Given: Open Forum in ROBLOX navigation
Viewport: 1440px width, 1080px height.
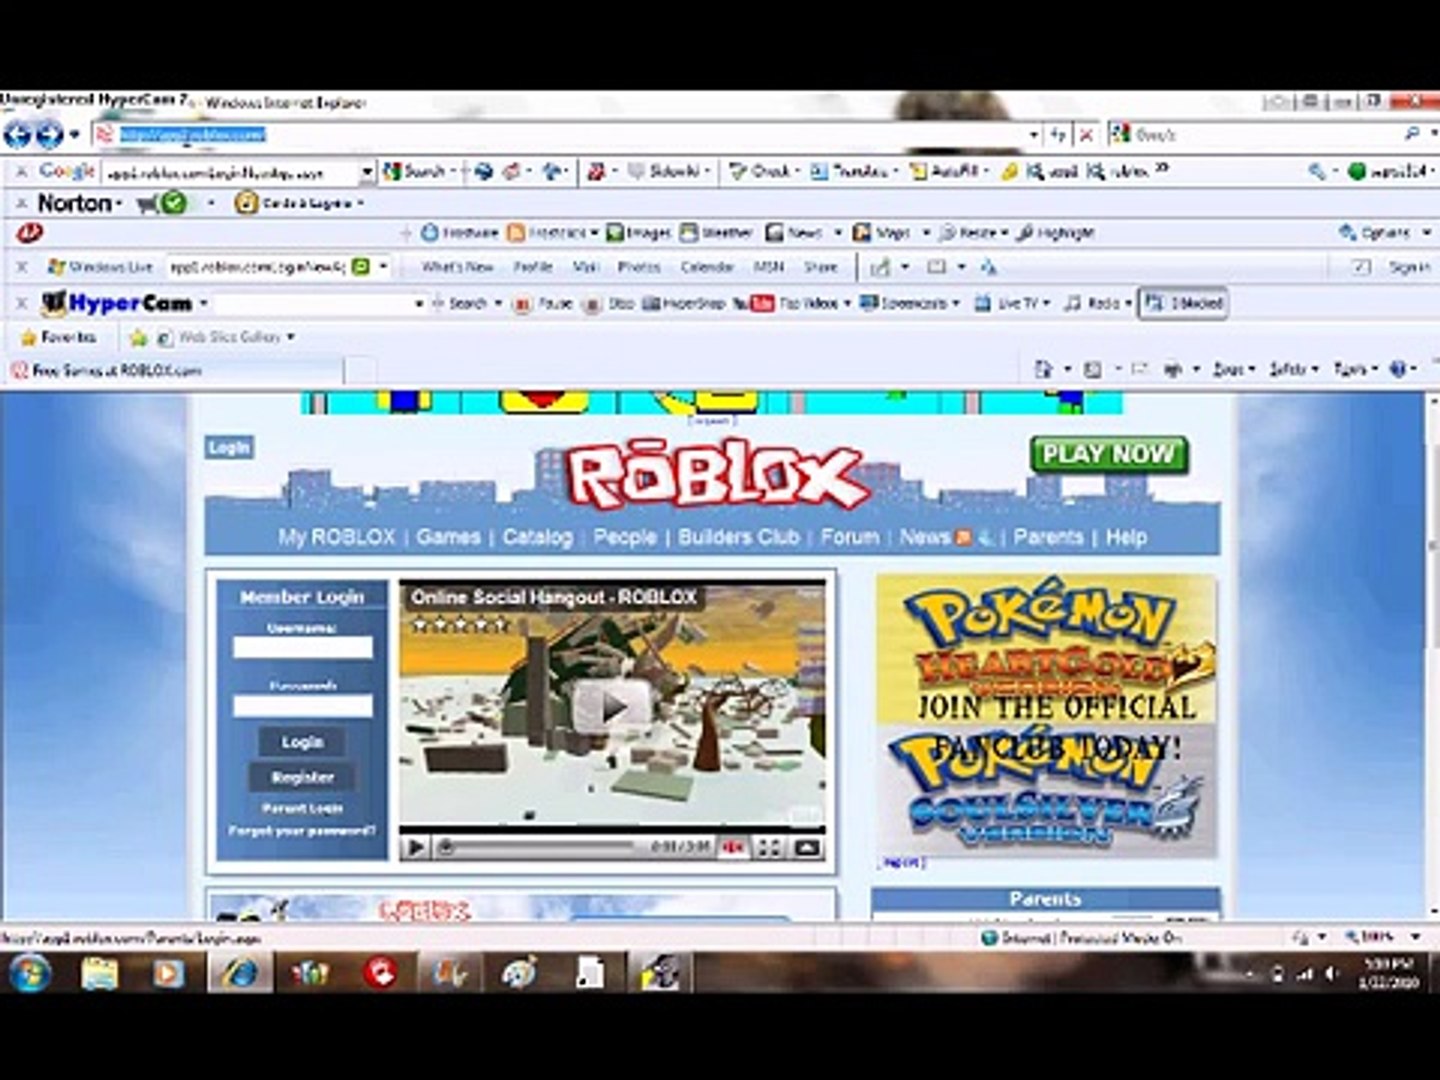Looking at the screenshot, I should pos(850,537).
